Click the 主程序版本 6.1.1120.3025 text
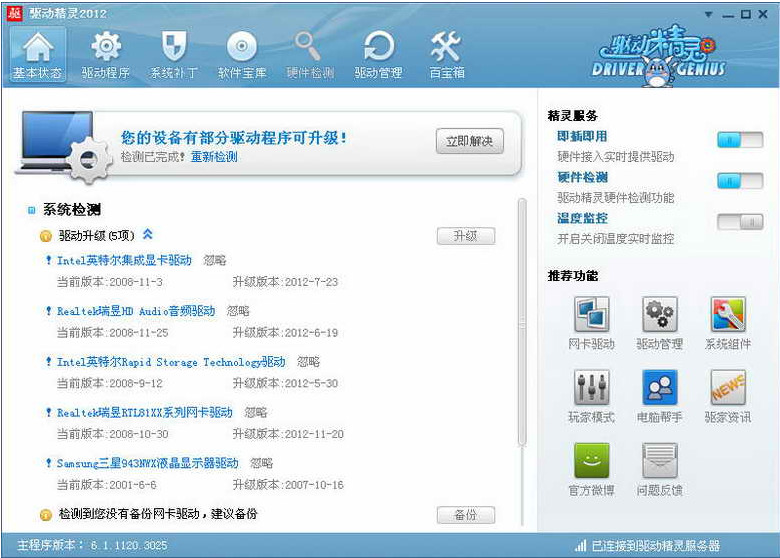780x558 pixels. (93, 546)
